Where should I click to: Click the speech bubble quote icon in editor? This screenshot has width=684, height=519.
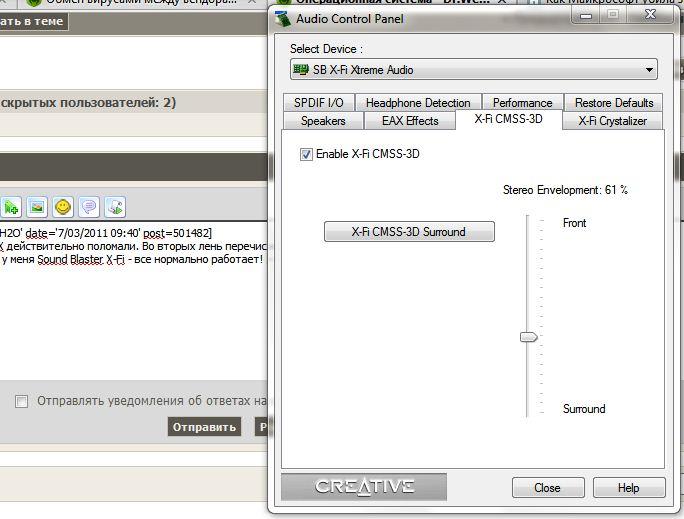click(89, 207)
